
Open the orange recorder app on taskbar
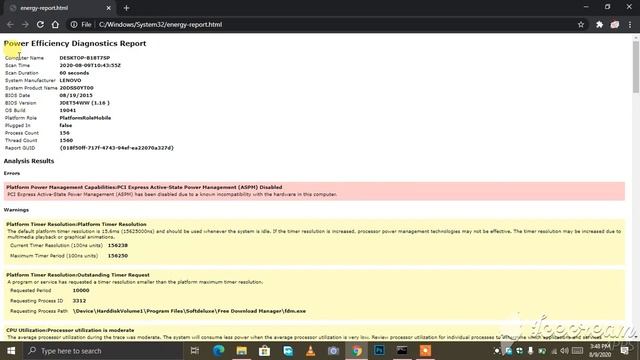pyautogui.click(x=425, y=351)
